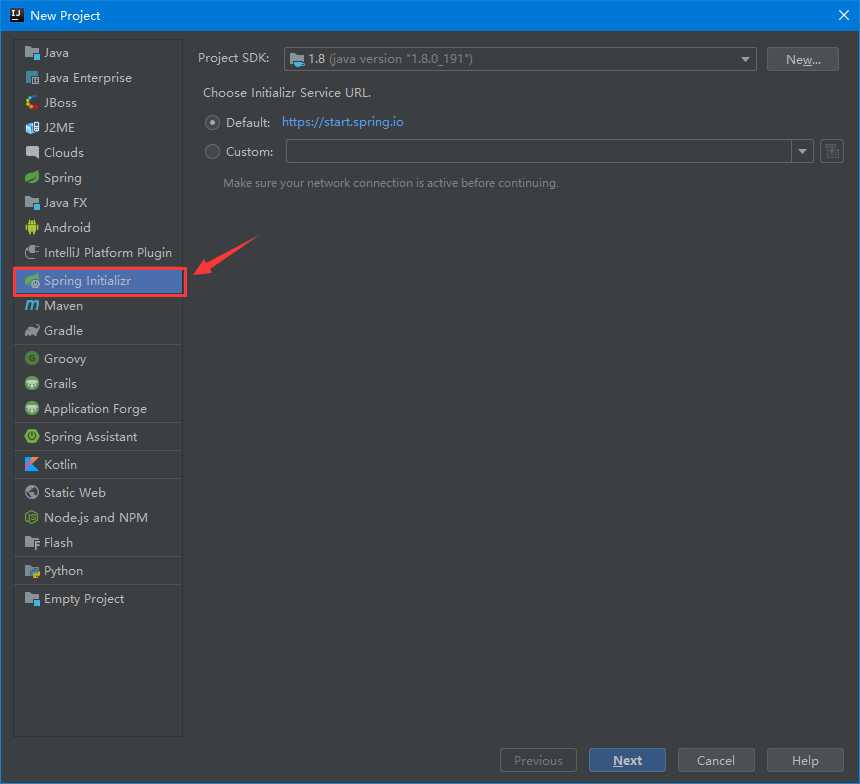Screen dimensions: 860x784
Task: Click the Spring Initializr icon
Action: pos(32,281)
